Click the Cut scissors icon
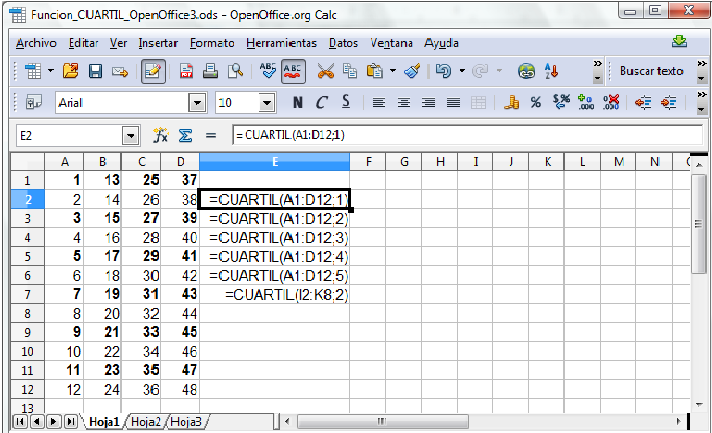 tap(325, 71)
